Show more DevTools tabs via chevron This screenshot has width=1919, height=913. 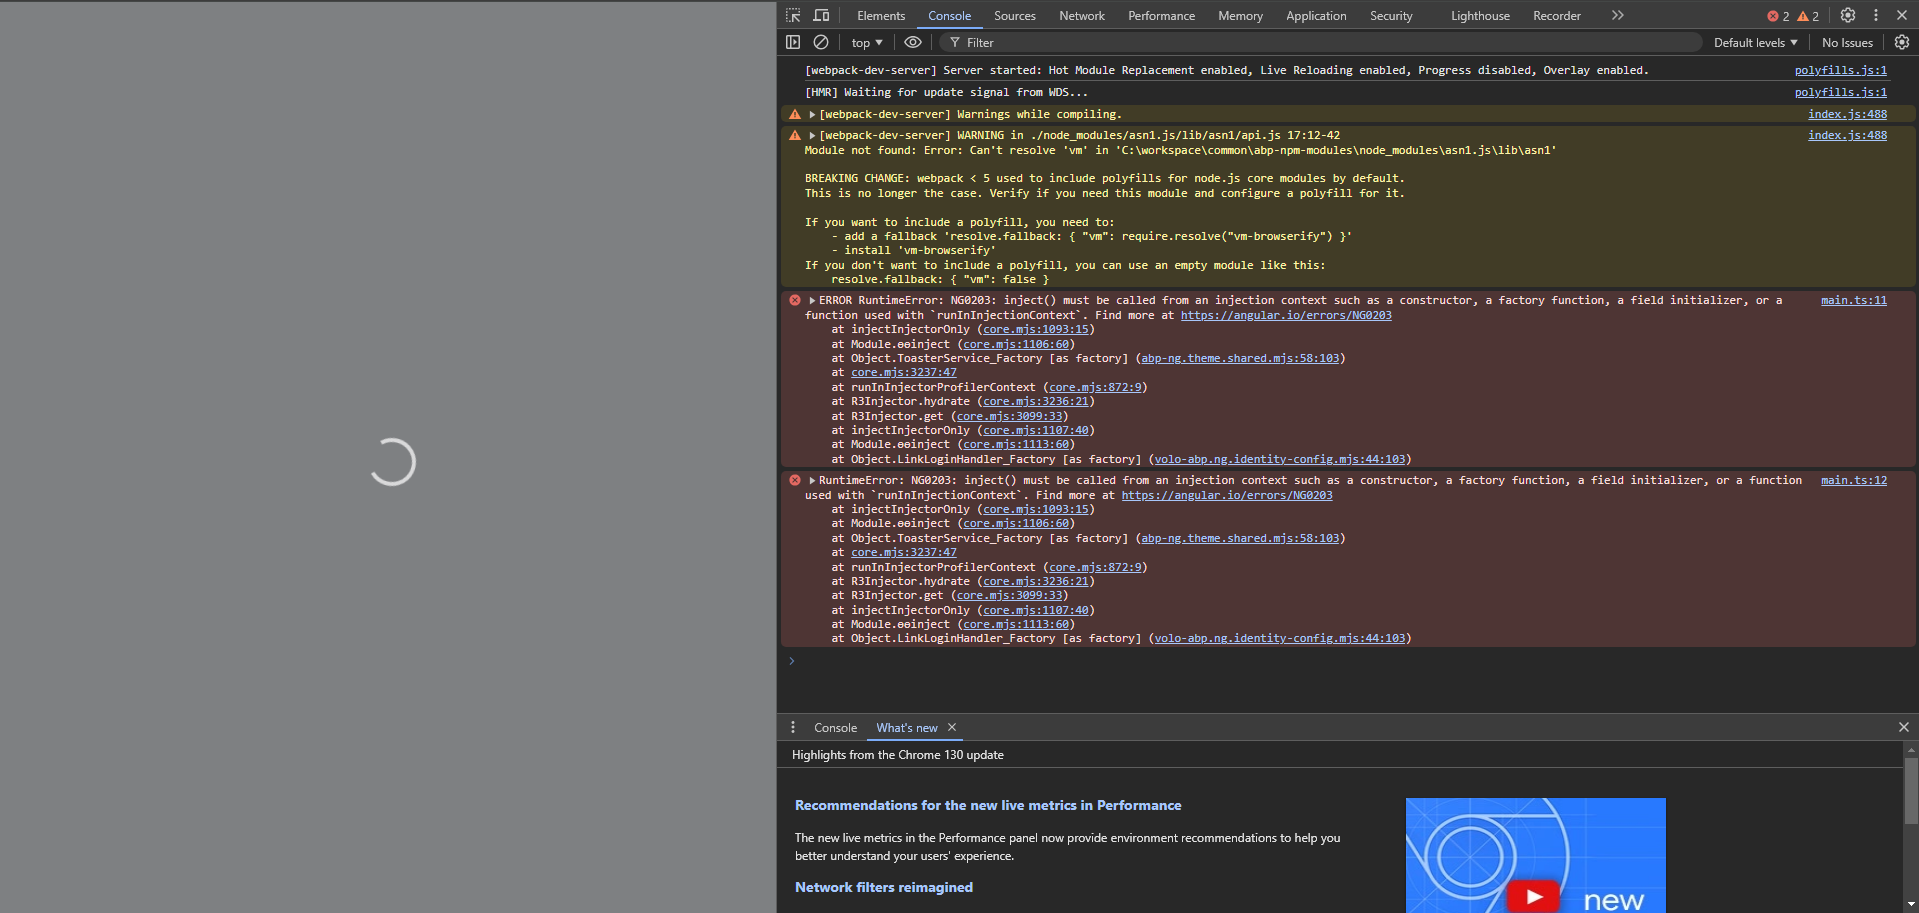[x=1618, y=15]
